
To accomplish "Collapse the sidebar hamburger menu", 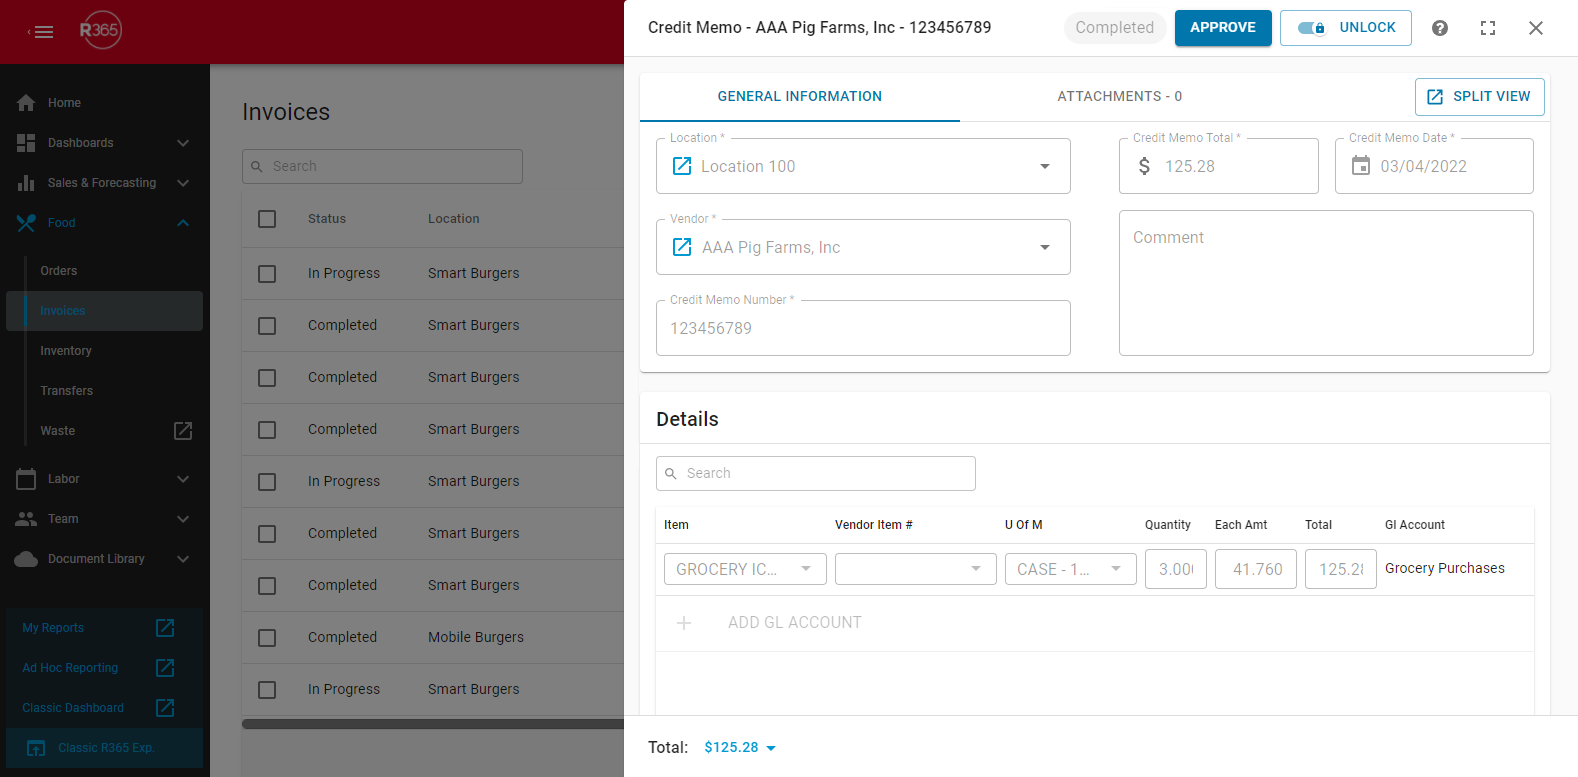I will (41, 32).
